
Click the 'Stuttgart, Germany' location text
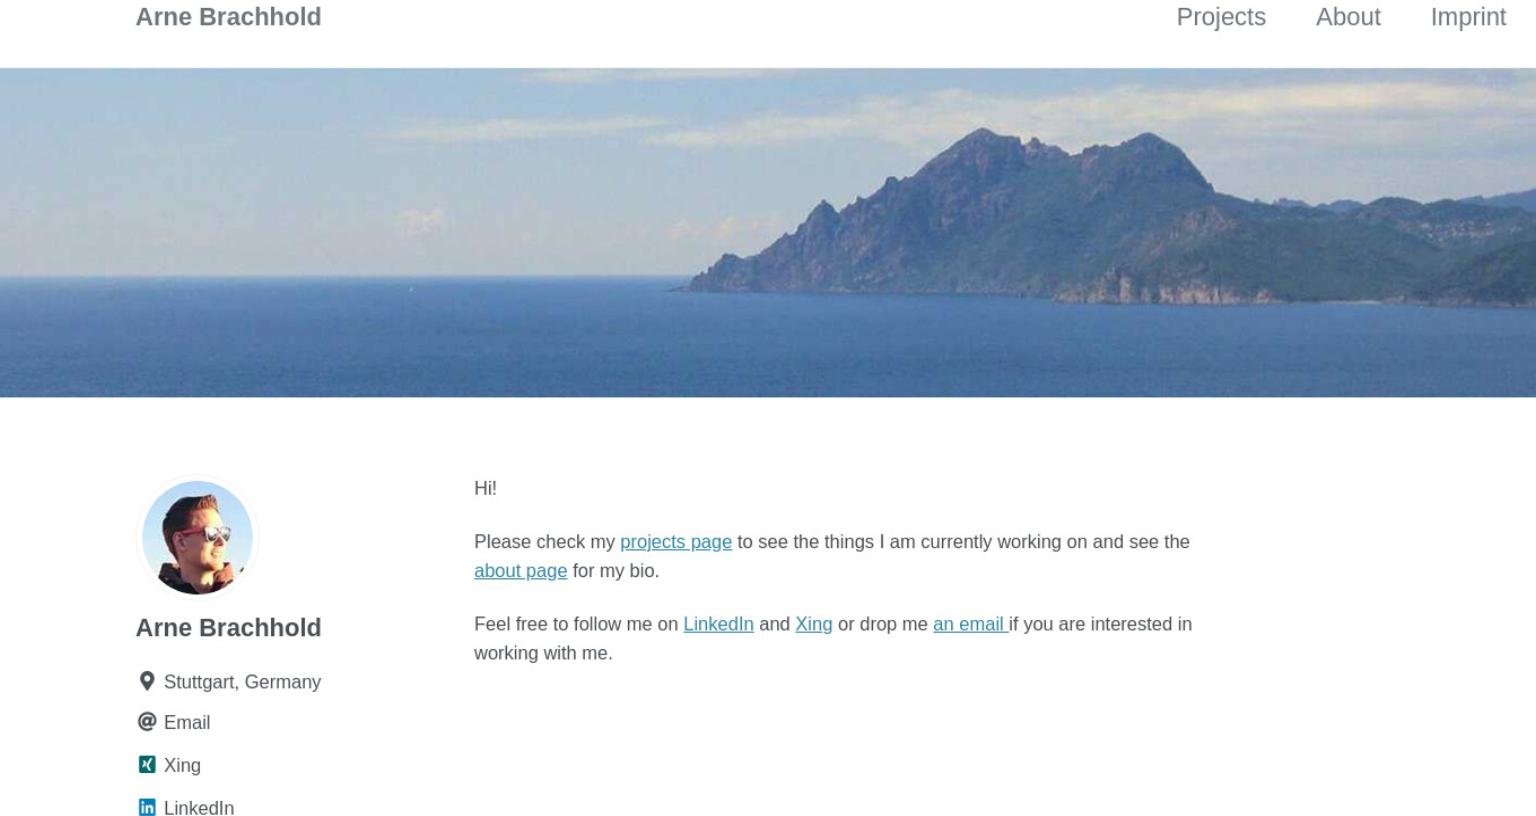coord(242,681)
